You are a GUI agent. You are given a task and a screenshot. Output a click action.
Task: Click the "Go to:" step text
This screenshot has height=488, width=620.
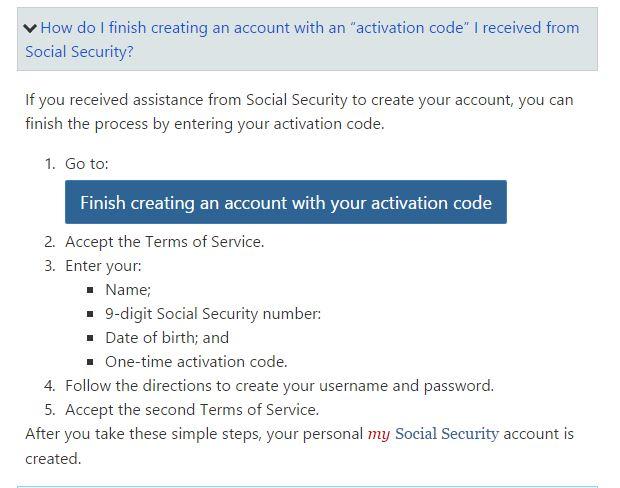87,164
